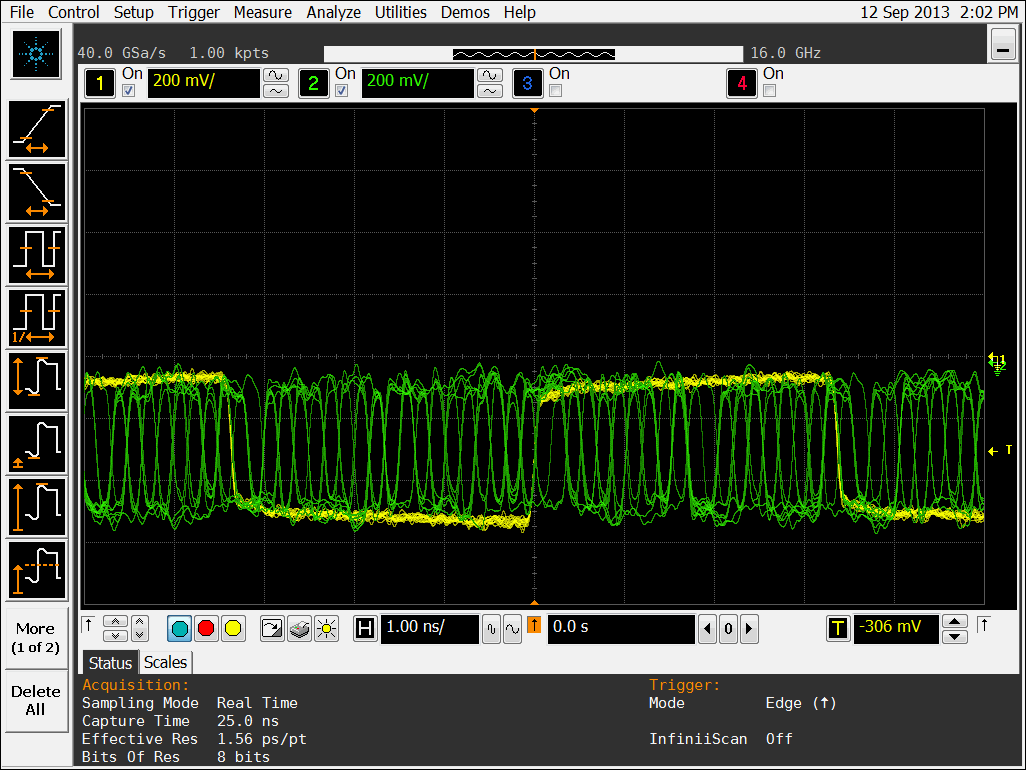Viewport: 1026px width, 770px height.
Task: Increase the trigger level with up arrow
Action: click(x=955, y=622)
